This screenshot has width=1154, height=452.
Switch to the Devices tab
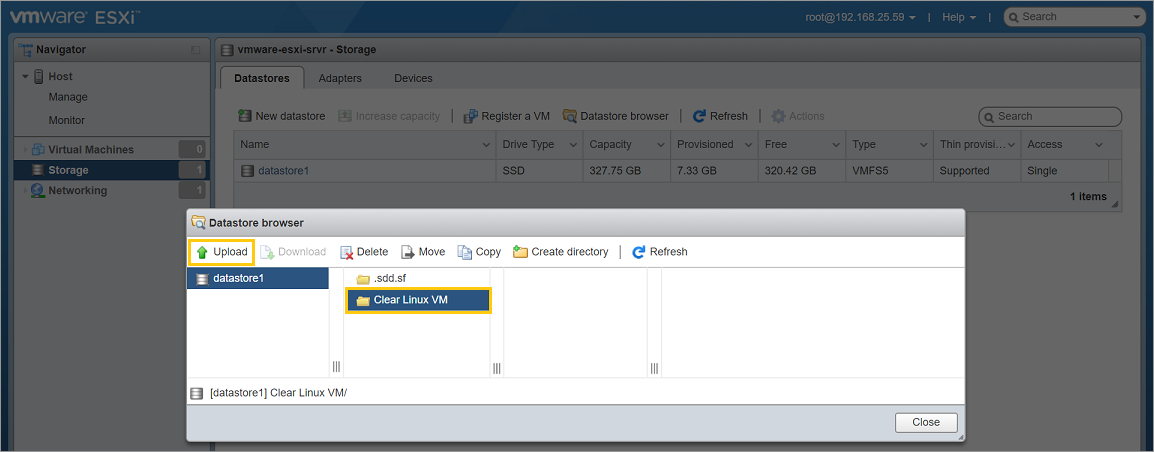(x=413, y=78)
